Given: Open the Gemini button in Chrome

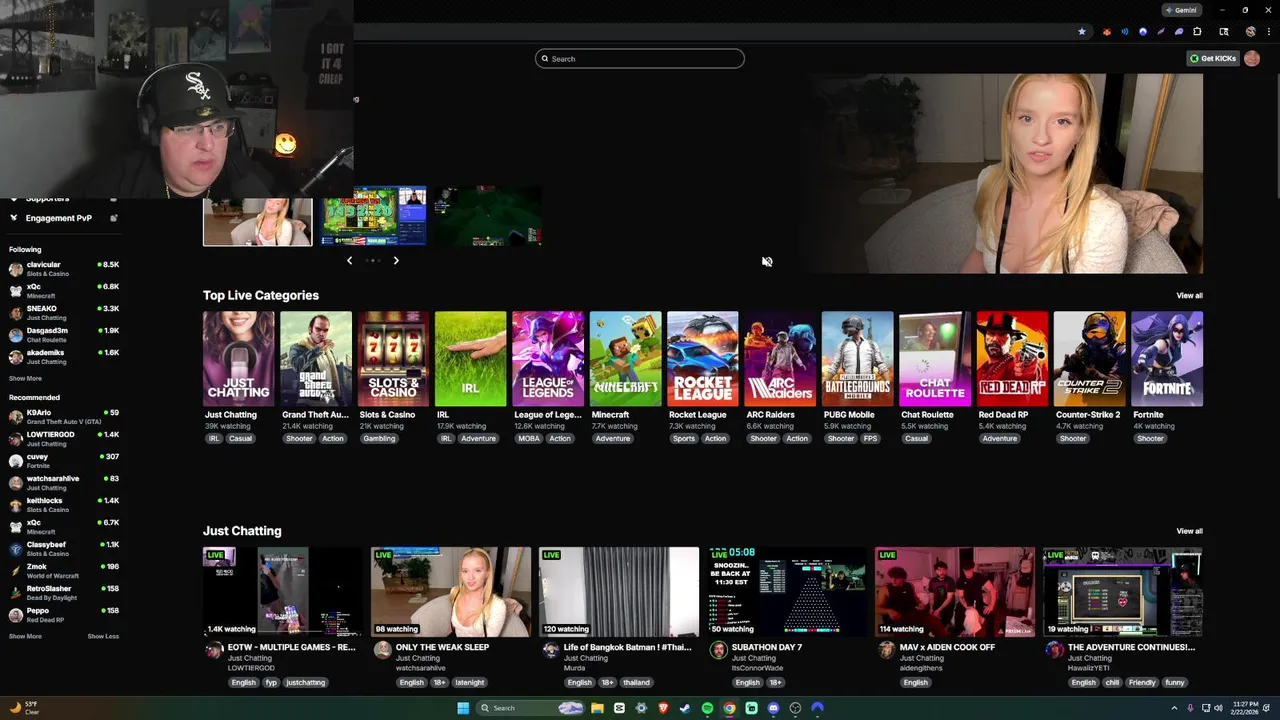Looking at the screenshot, I should coord(1180,10).
